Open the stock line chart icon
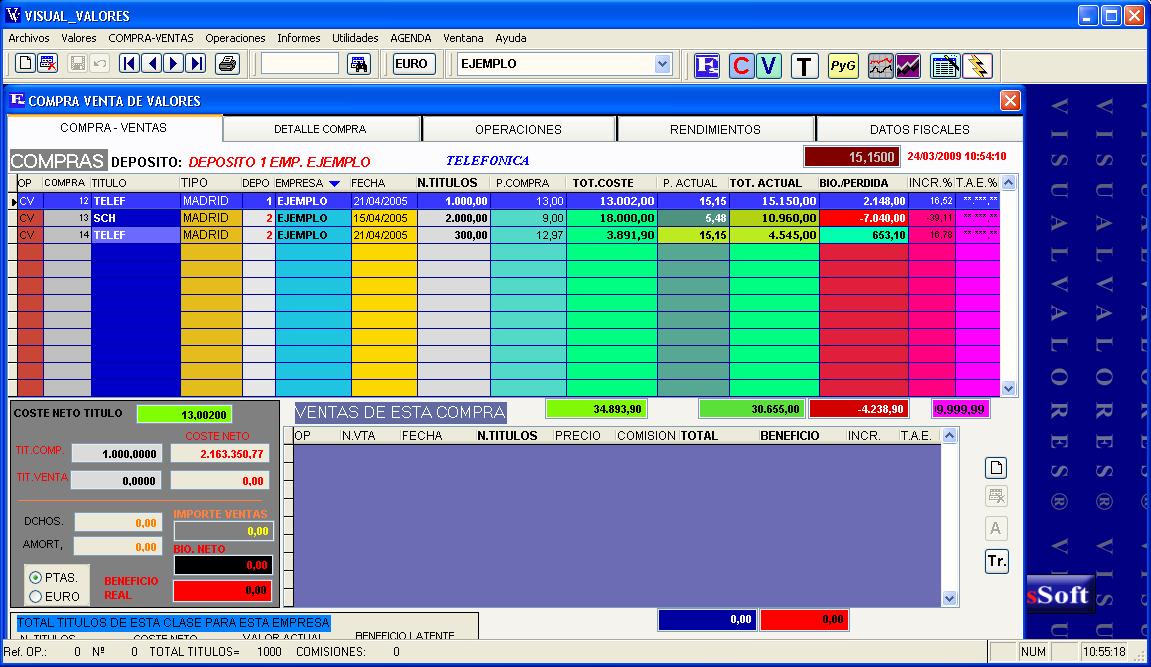 coord(880,66)
